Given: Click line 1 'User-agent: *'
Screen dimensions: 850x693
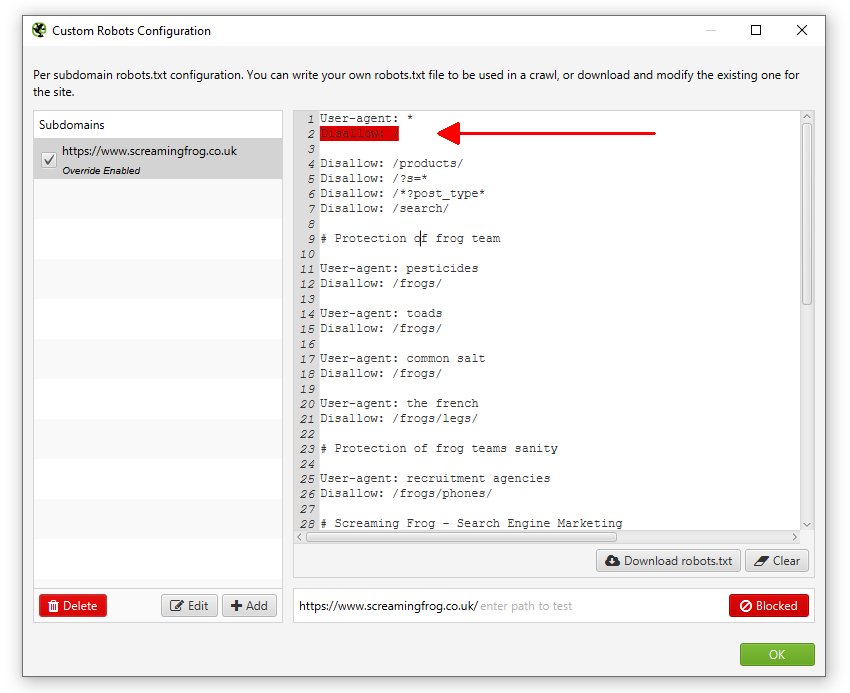Looking at the screenshot, I should (x=366, y=118).
